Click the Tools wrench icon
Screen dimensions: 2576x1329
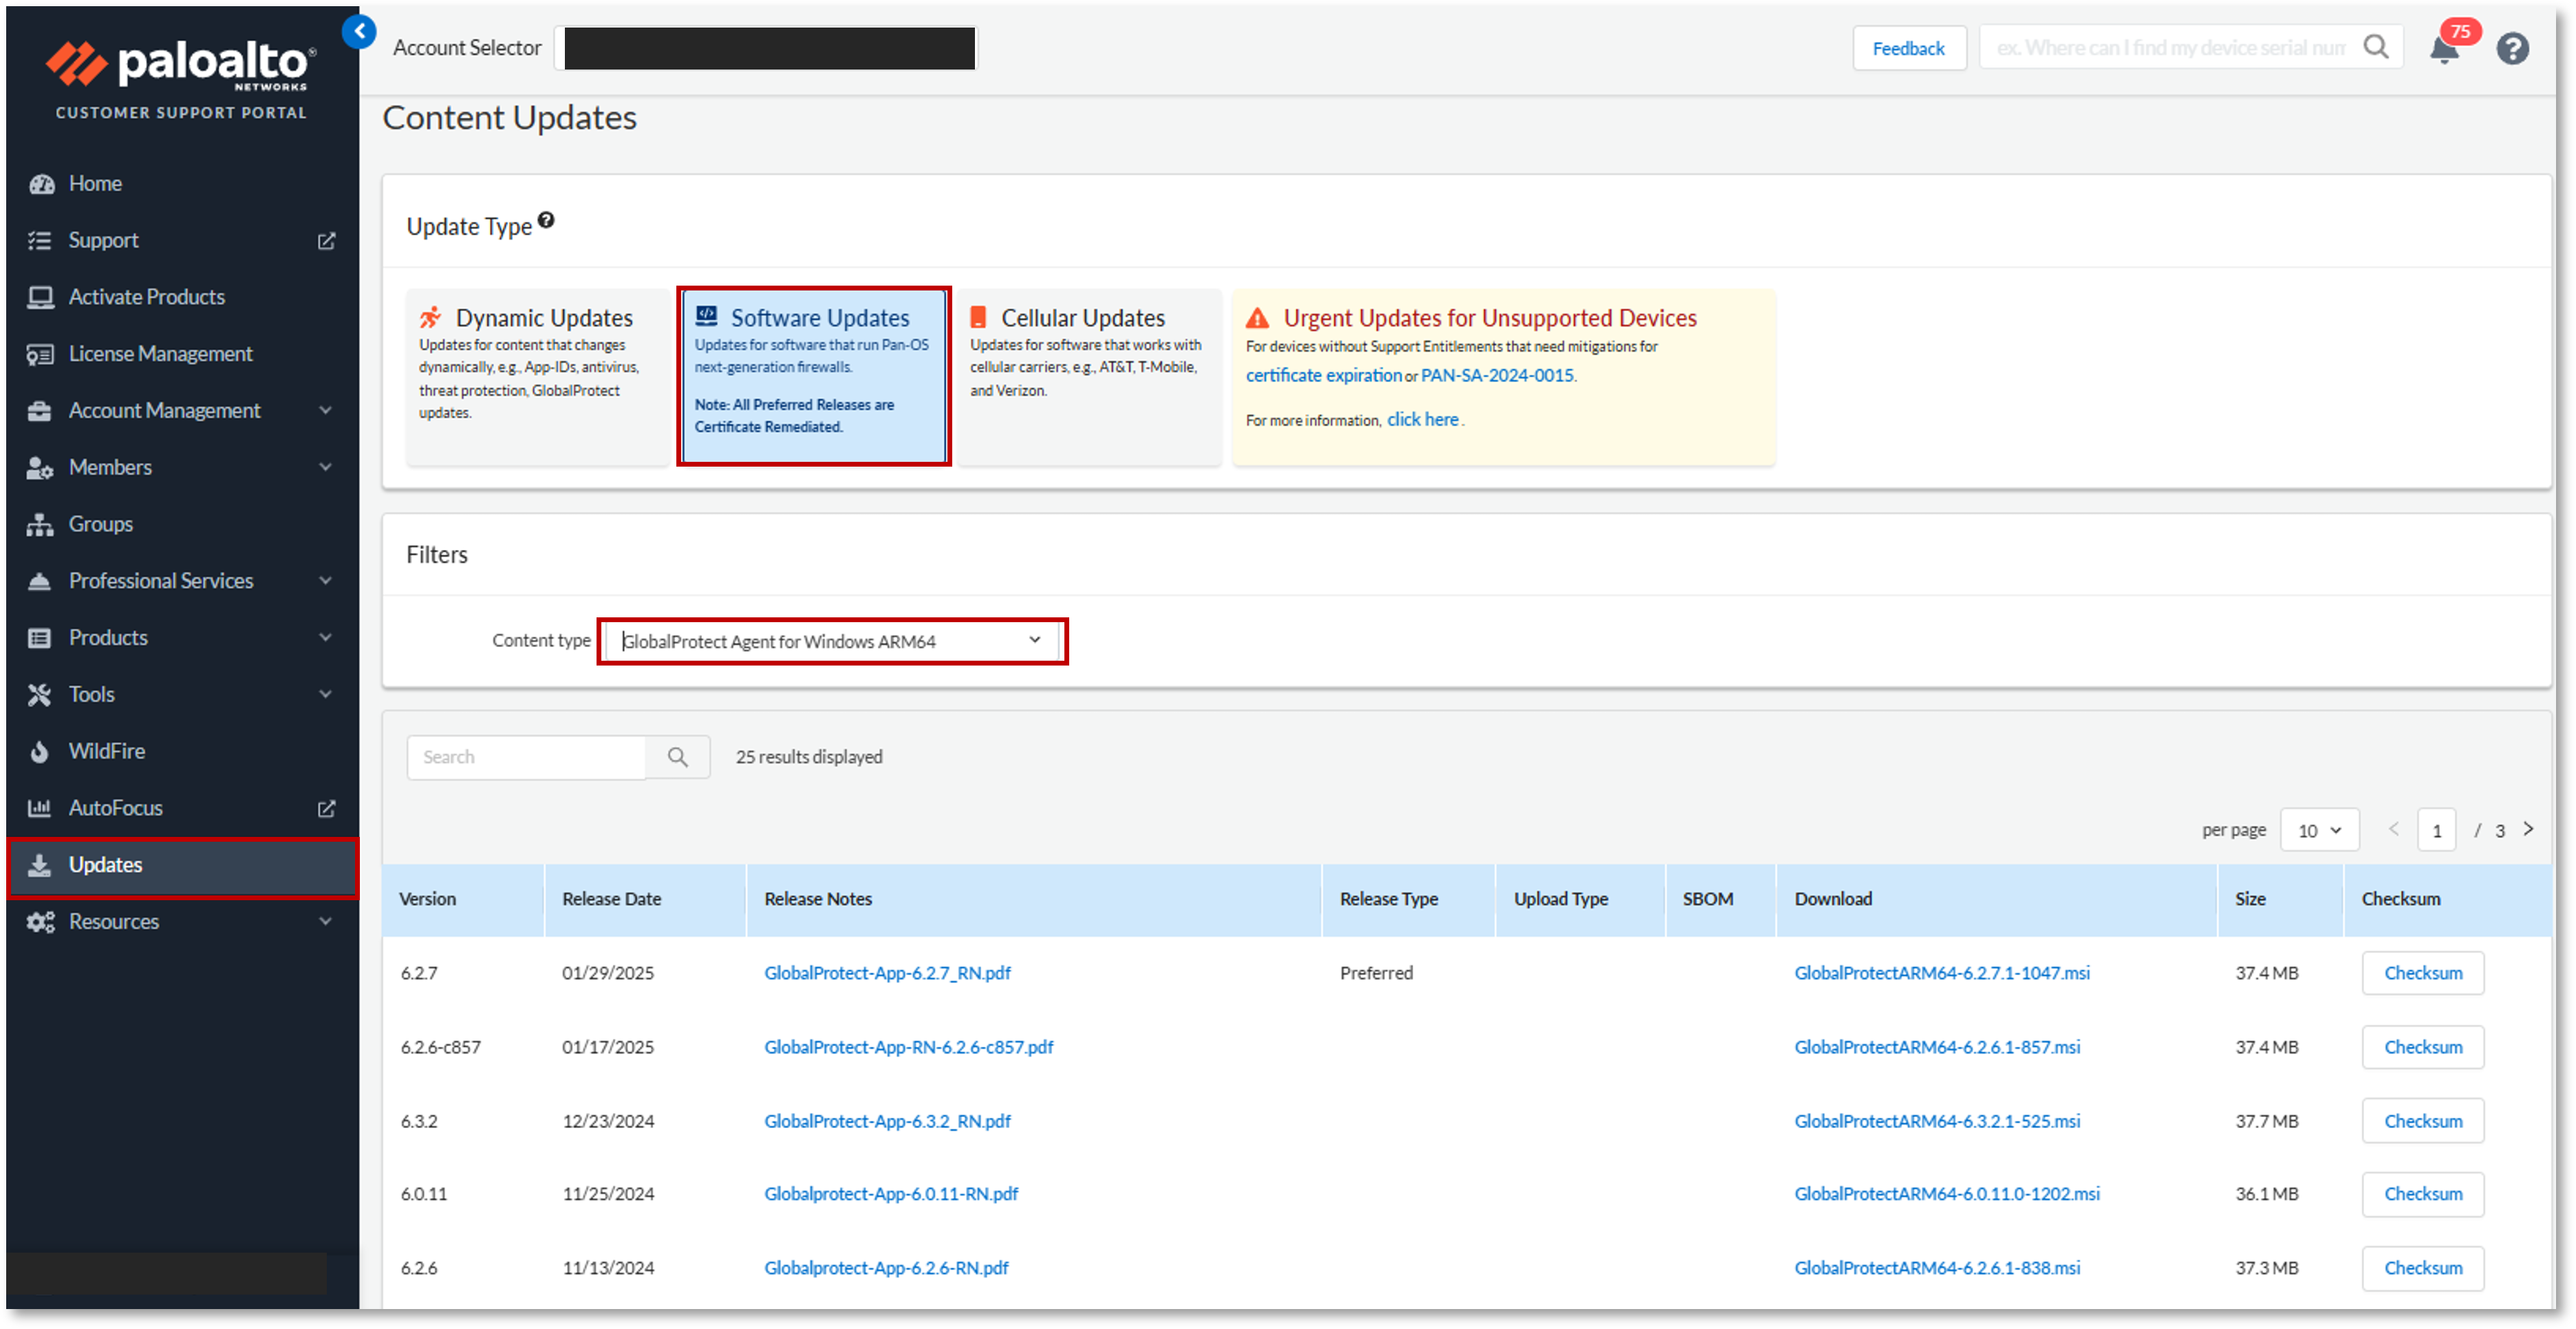(40, 695)
